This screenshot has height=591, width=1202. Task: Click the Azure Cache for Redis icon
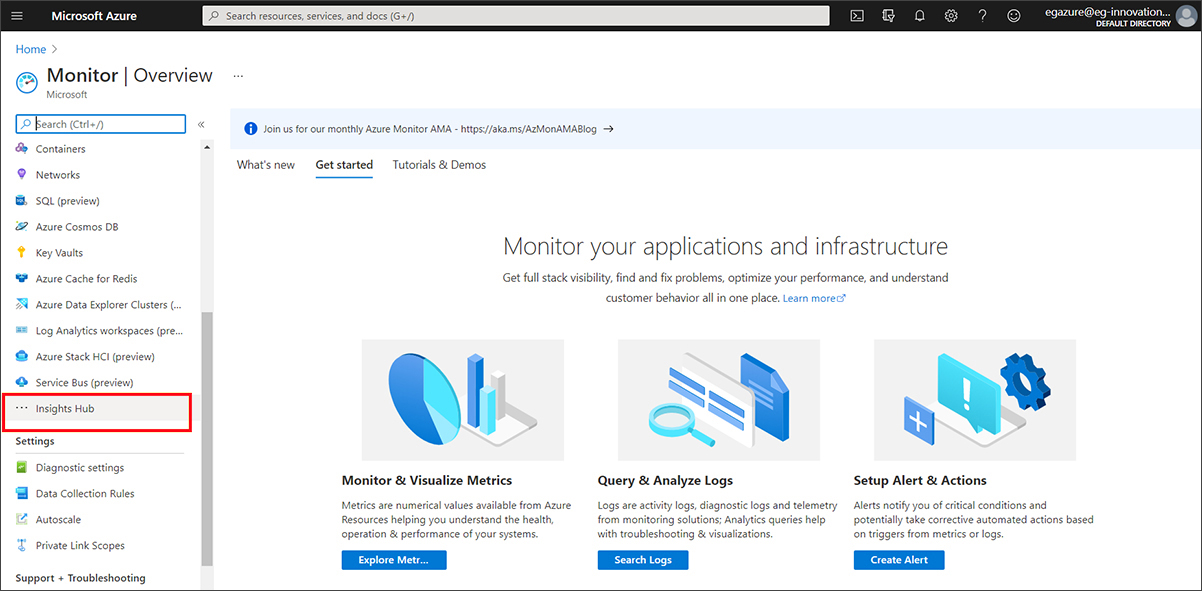pos(21,279)
